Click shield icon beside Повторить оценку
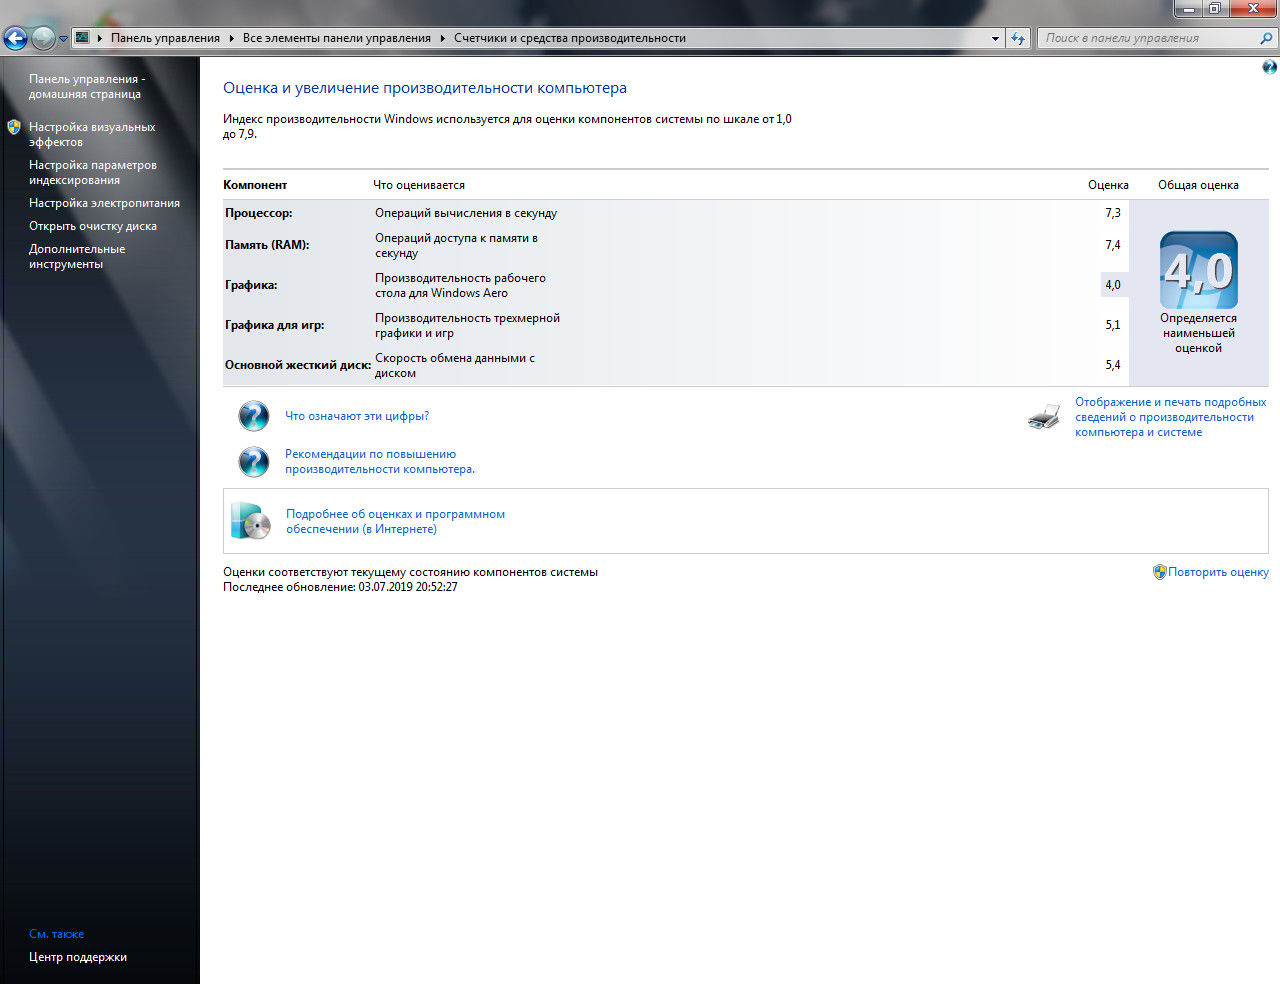Viewport: 1280px width, 984px height. point(1159,572)
